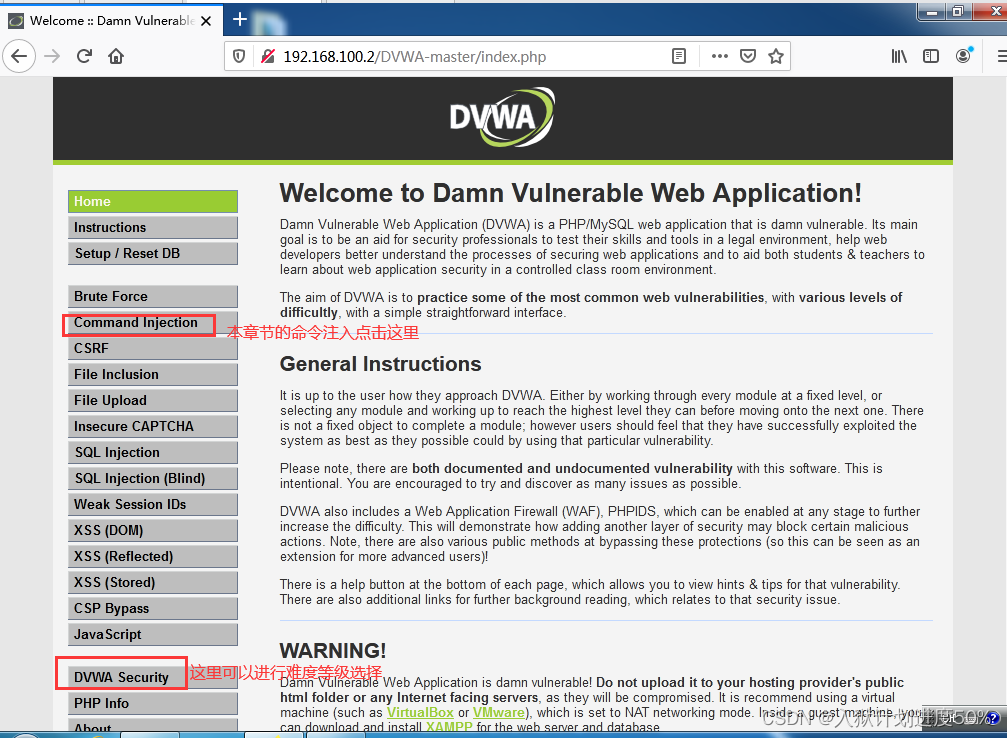The image size is (1007, 738).
Task: Open XSS (Stored) module
Action: pos(153,583)
